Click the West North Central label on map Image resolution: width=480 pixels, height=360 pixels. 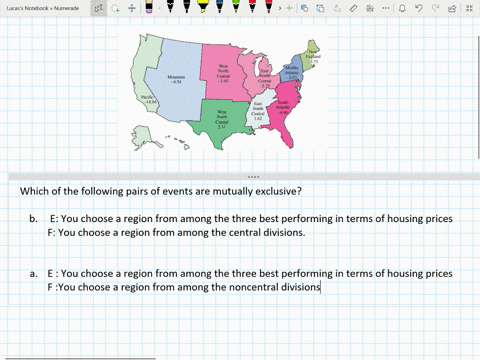(x=223, y=73)
